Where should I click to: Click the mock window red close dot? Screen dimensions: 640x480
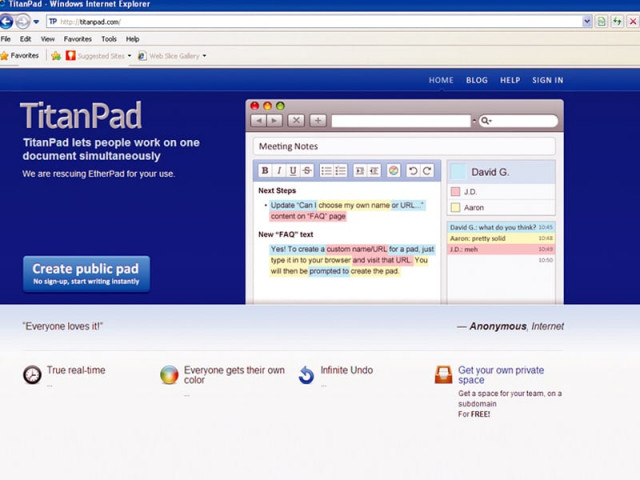(255, 106)
